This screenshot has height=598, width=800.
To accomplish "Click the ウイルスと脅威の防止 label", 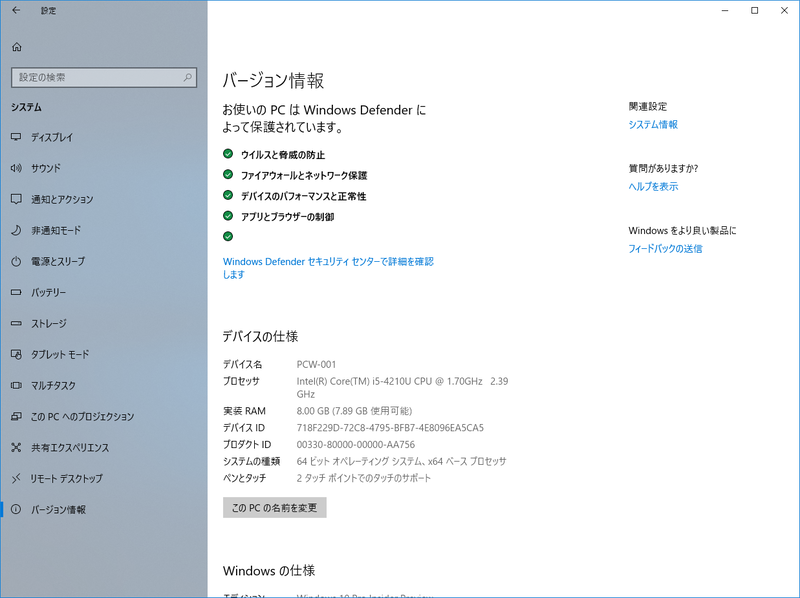I will (283, 155).
